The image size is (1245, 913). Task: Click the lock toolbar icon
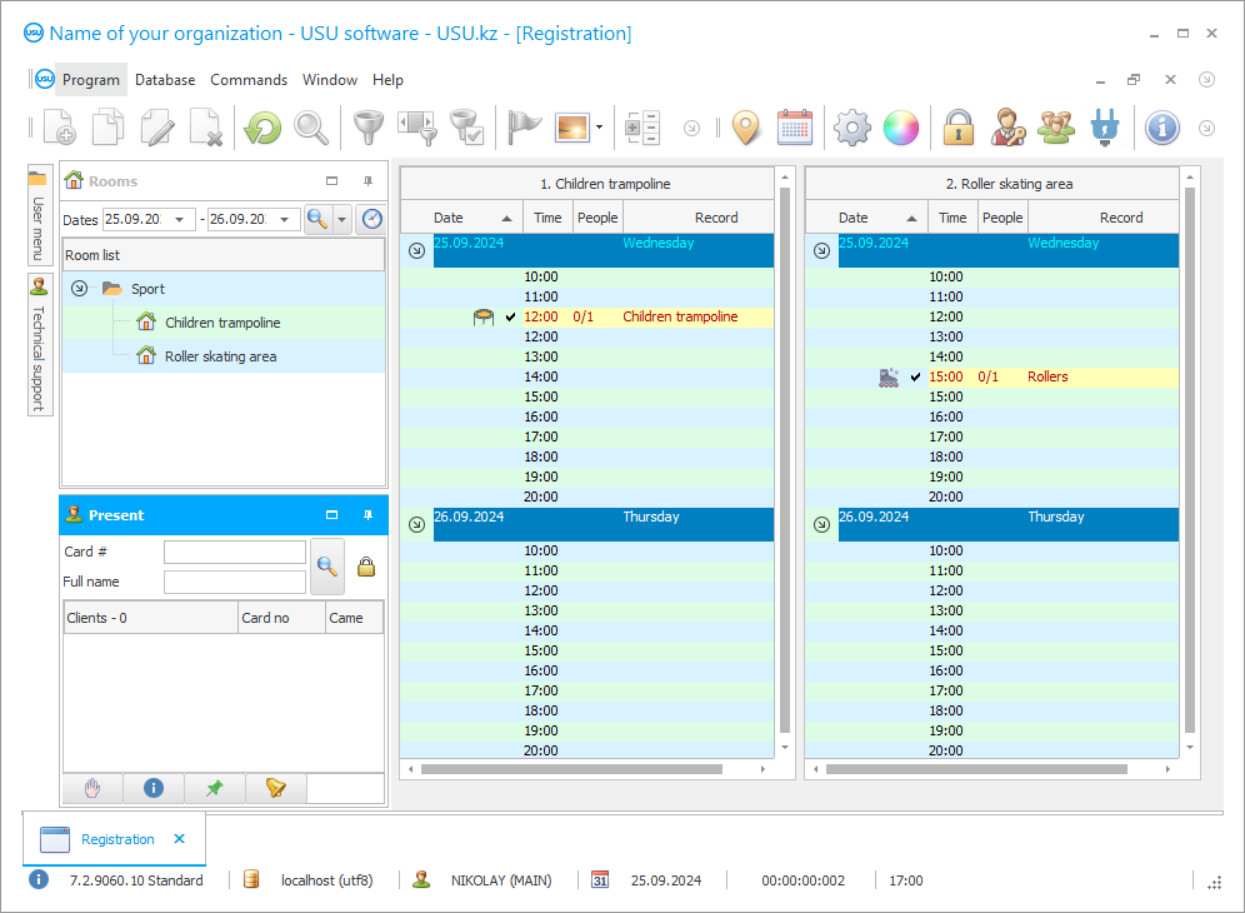tap(957, 127)
